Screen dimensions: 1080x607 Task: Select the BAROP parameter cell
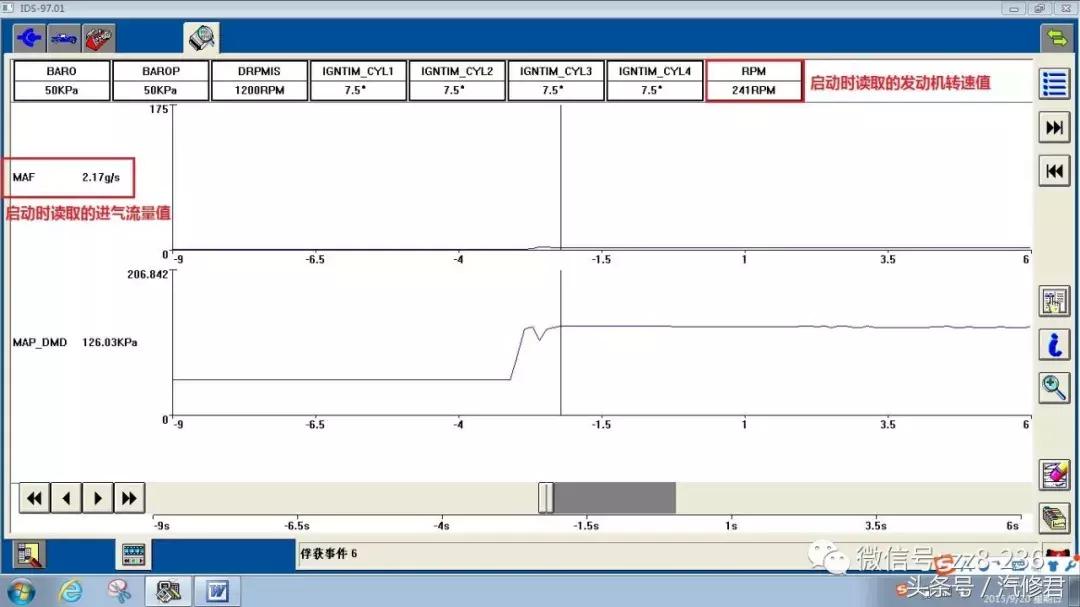[160, 81]
